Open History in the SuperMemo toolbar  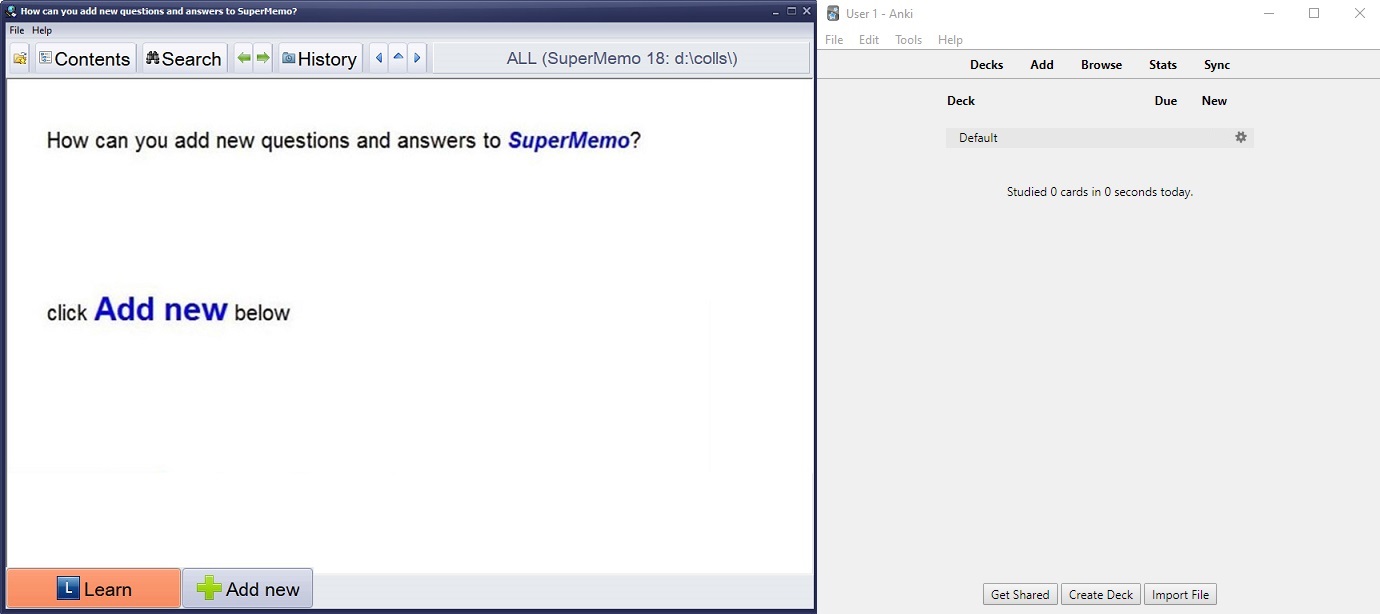point(320,59)
